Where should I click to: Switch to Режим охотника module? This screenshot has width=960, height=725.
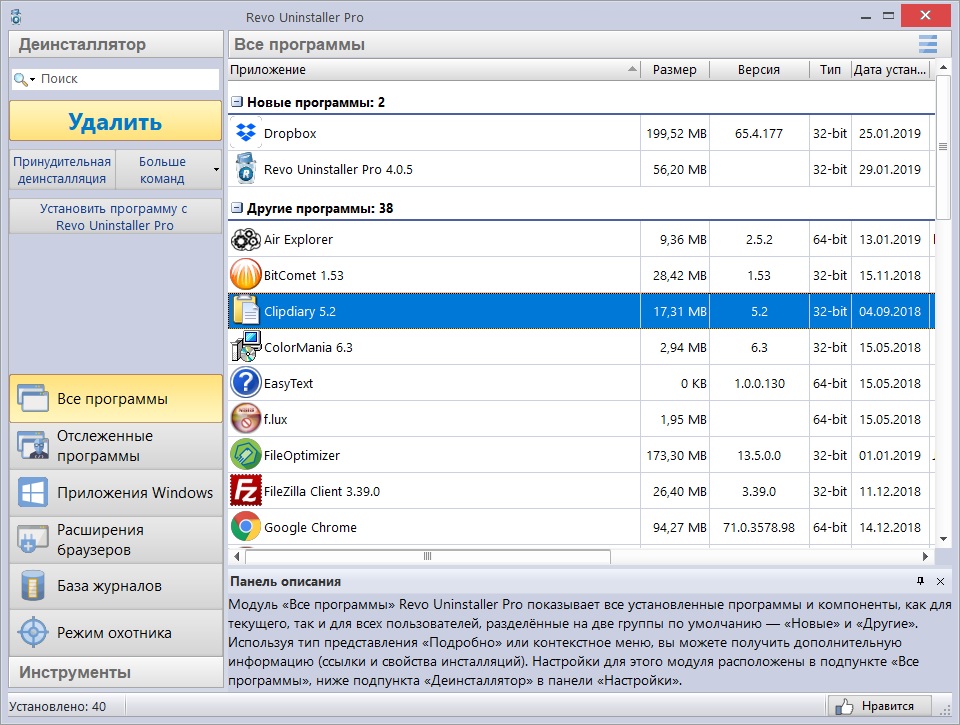tap(116, 633)
